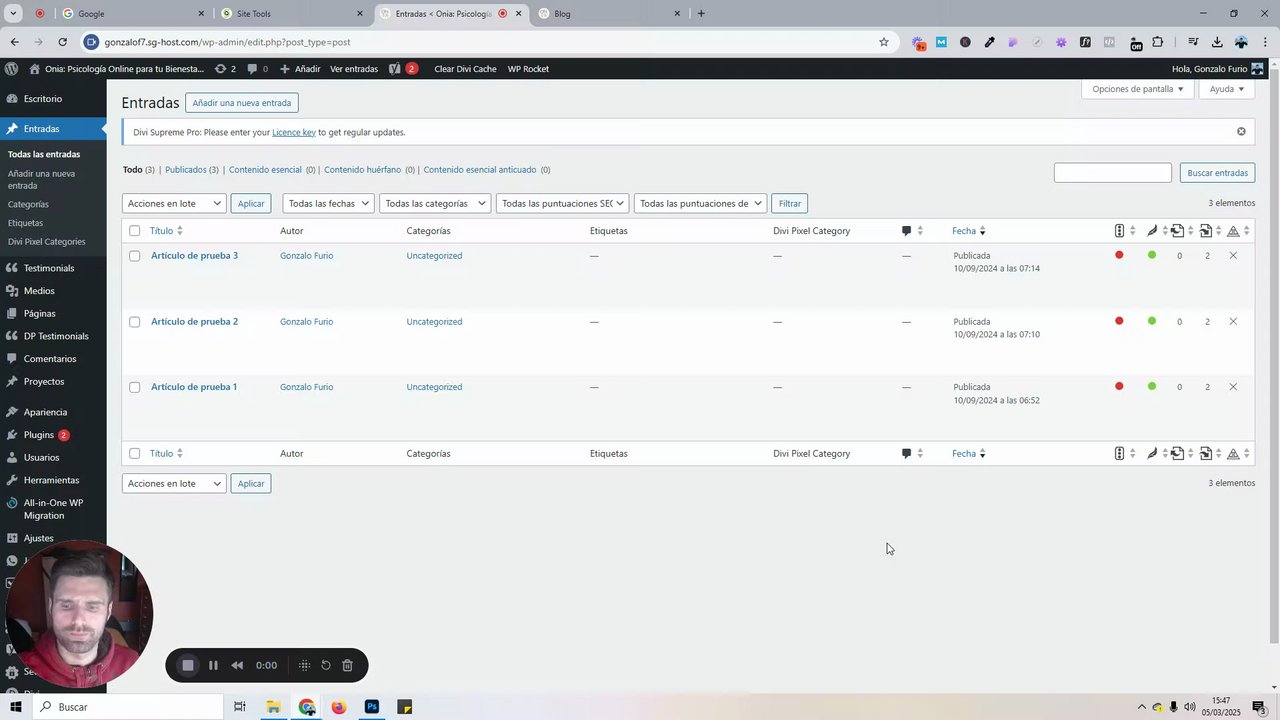Click Buscar entradas button
Viewport: 1280px width, 720px height.
pyautogui.click(x=1217, y=173)
